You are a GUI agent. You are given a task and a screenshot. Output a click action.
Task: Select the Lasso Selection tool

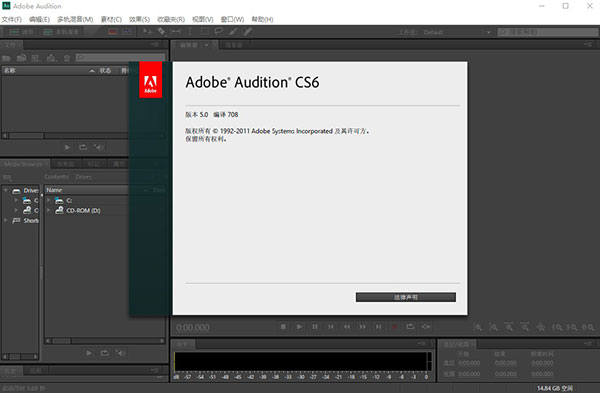219,31
